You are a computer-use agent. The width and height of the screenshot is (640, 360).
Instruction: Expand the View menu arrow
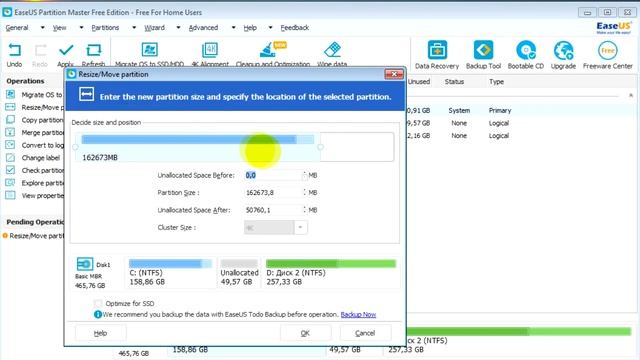81,28
